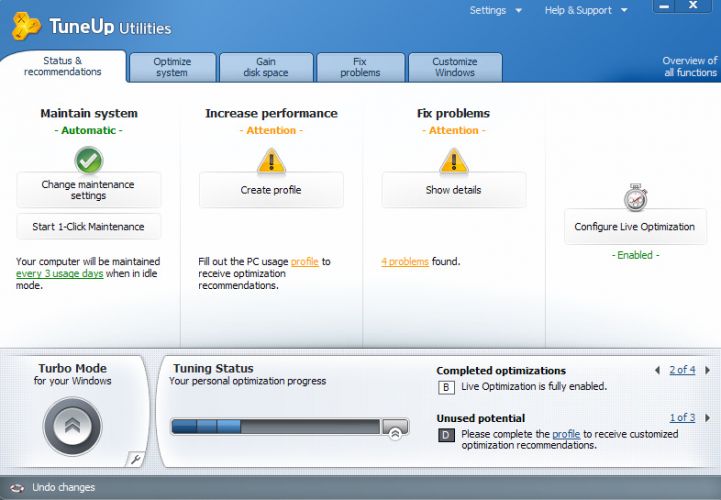The height and width of the screenshot is (500, 721).
Task: Show next unused potential item
Action: pyautogui.click(x=707, y=418)
